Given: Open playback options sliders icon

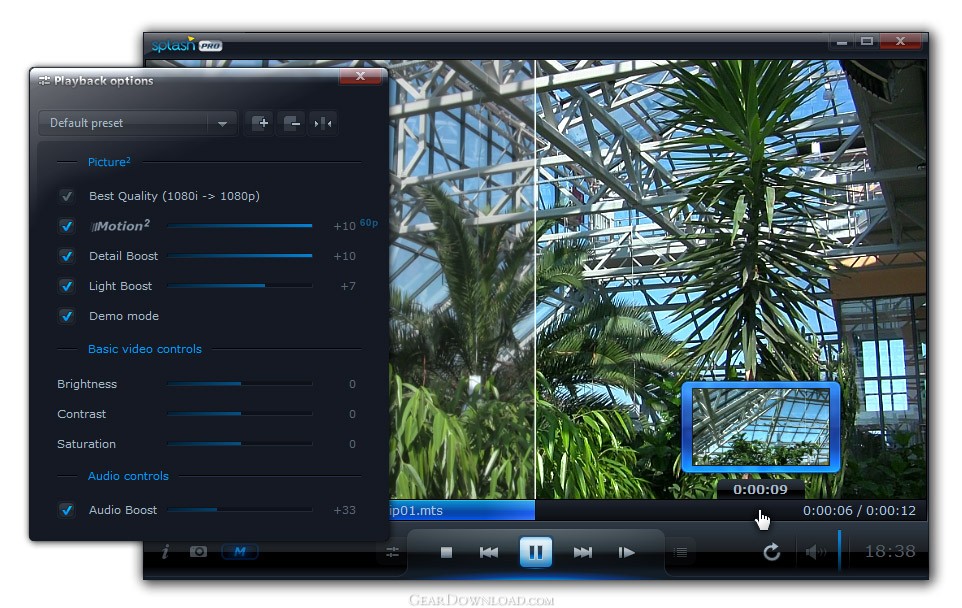Looking at the screenshot, I should (x=393, y=552).
